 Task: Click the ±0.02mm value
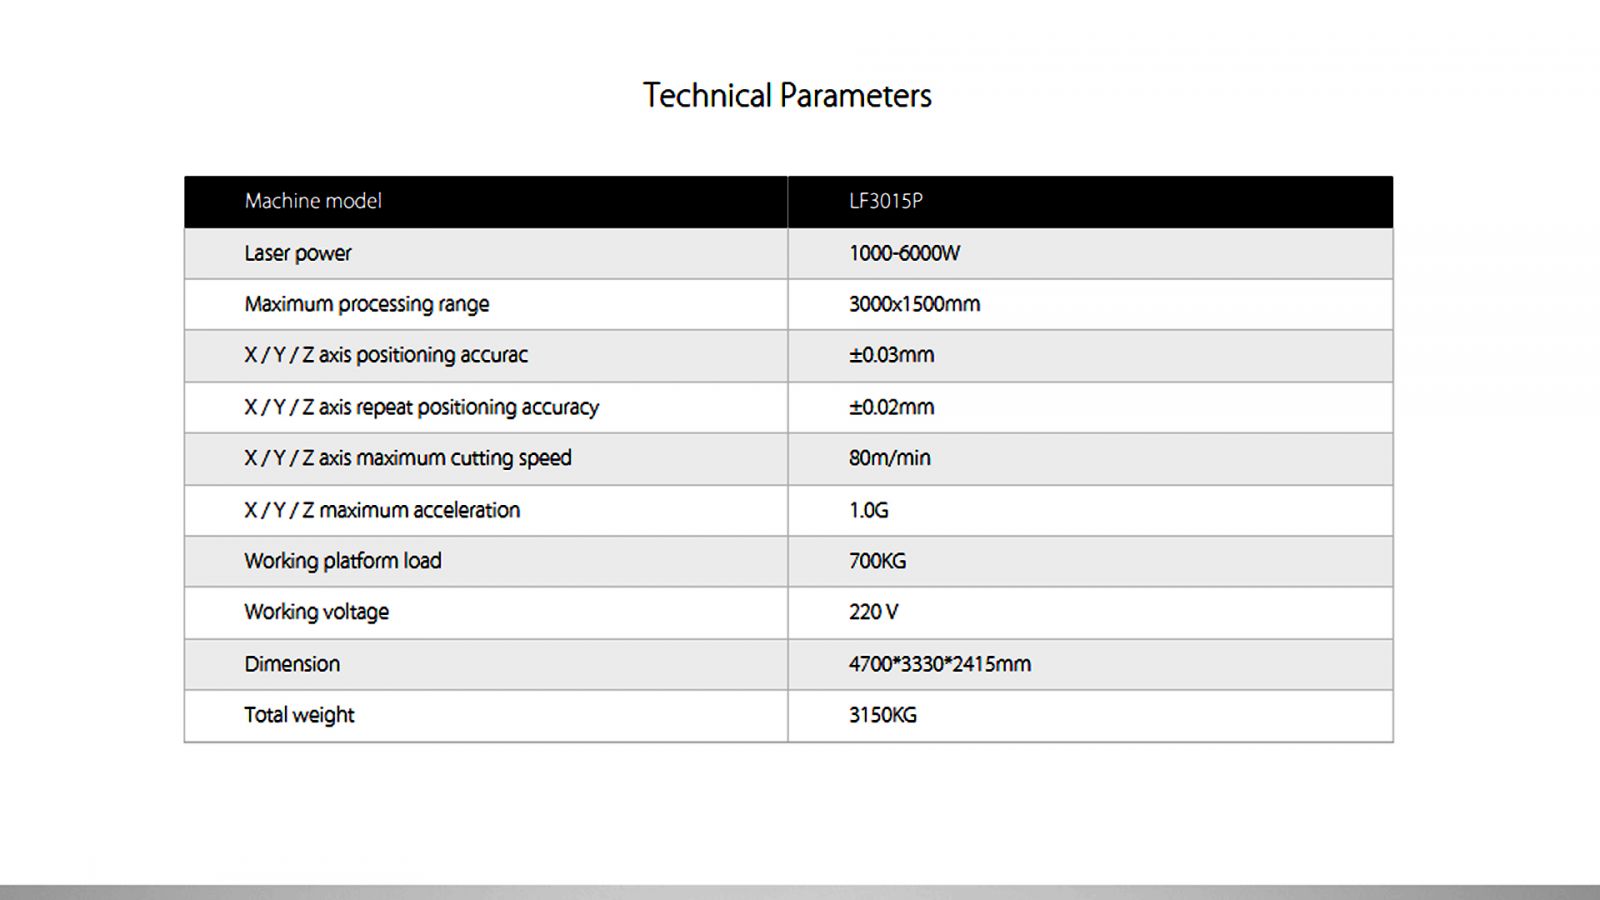pyautogui.click(x=891, y=407)
